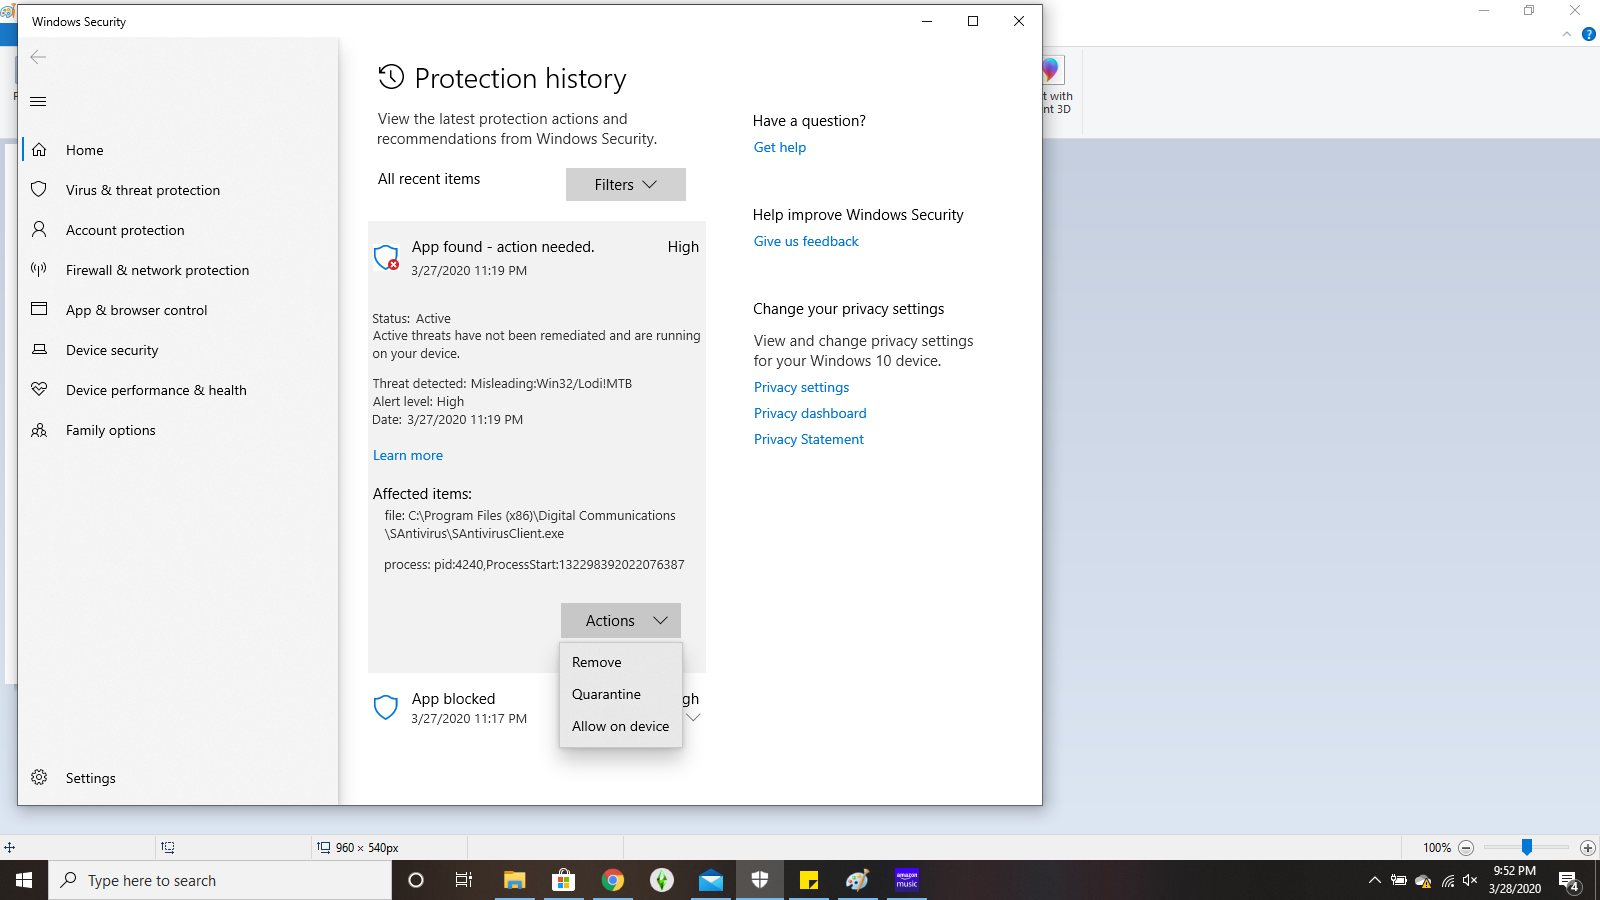Image resolution: width=1600 pixels, height=900 pixels.
Task: Go to Home in the sidebar
Action: coord(178,150)
